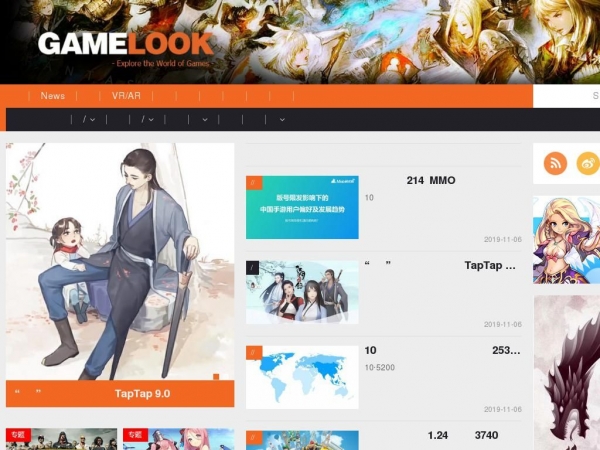Open the VR/AR menu item

pos(126,96)
